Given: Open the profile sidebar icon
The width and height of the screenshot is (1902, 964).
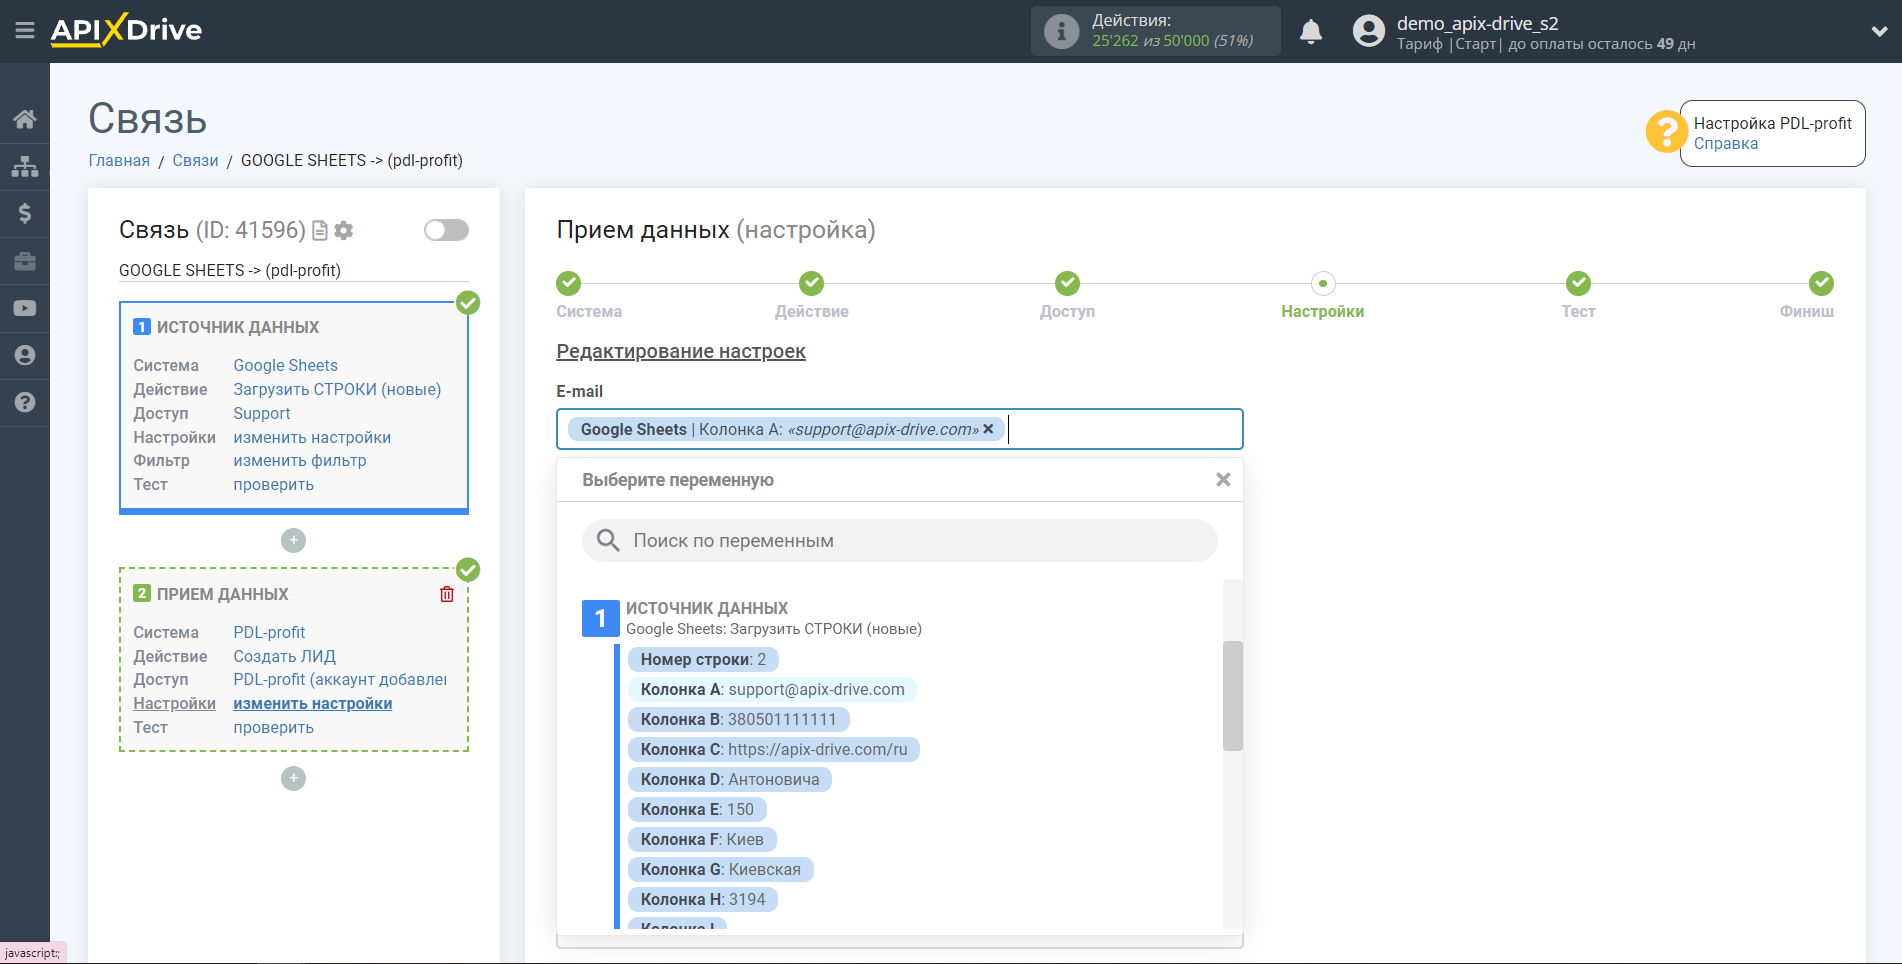Looking at the screenshot, I should [25, 355].
